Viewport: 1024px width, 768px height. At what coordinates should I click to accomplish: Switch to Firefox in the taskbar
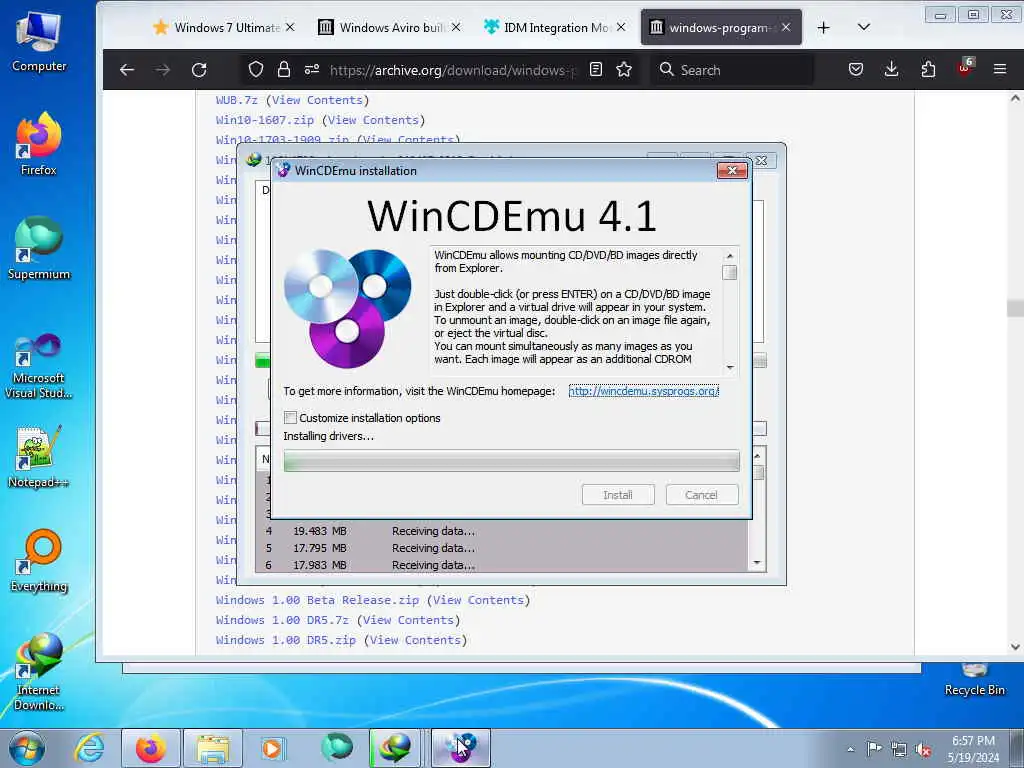(151, 748)
